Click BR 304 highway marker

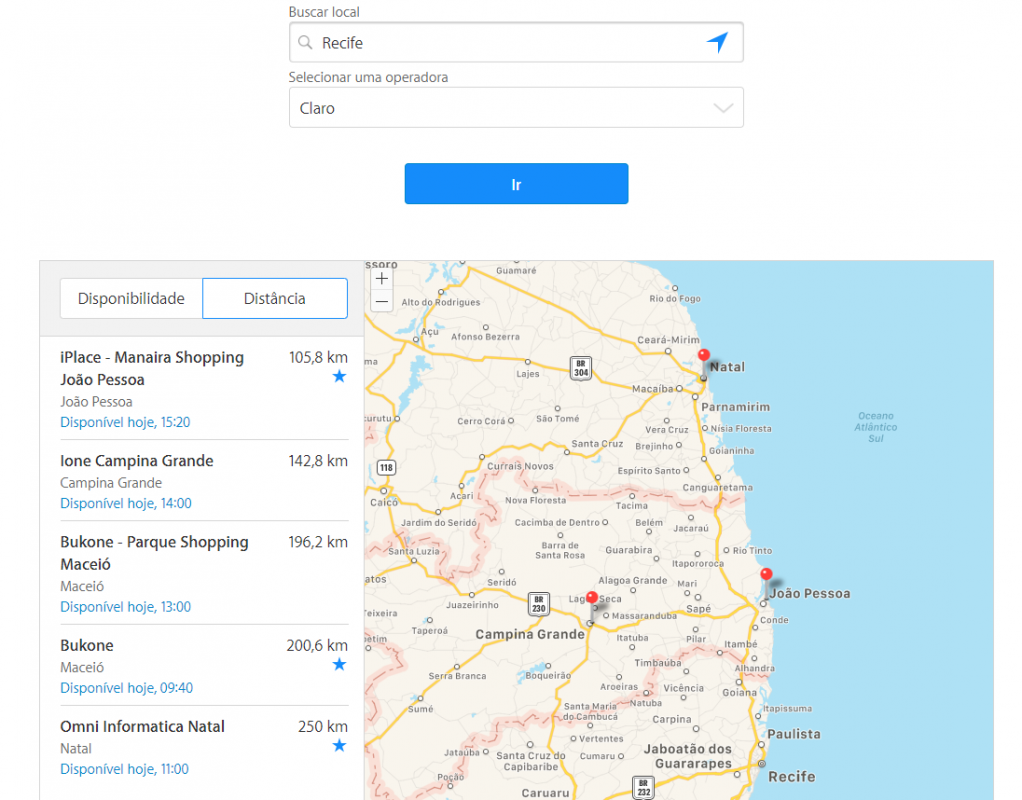point(581,368)
